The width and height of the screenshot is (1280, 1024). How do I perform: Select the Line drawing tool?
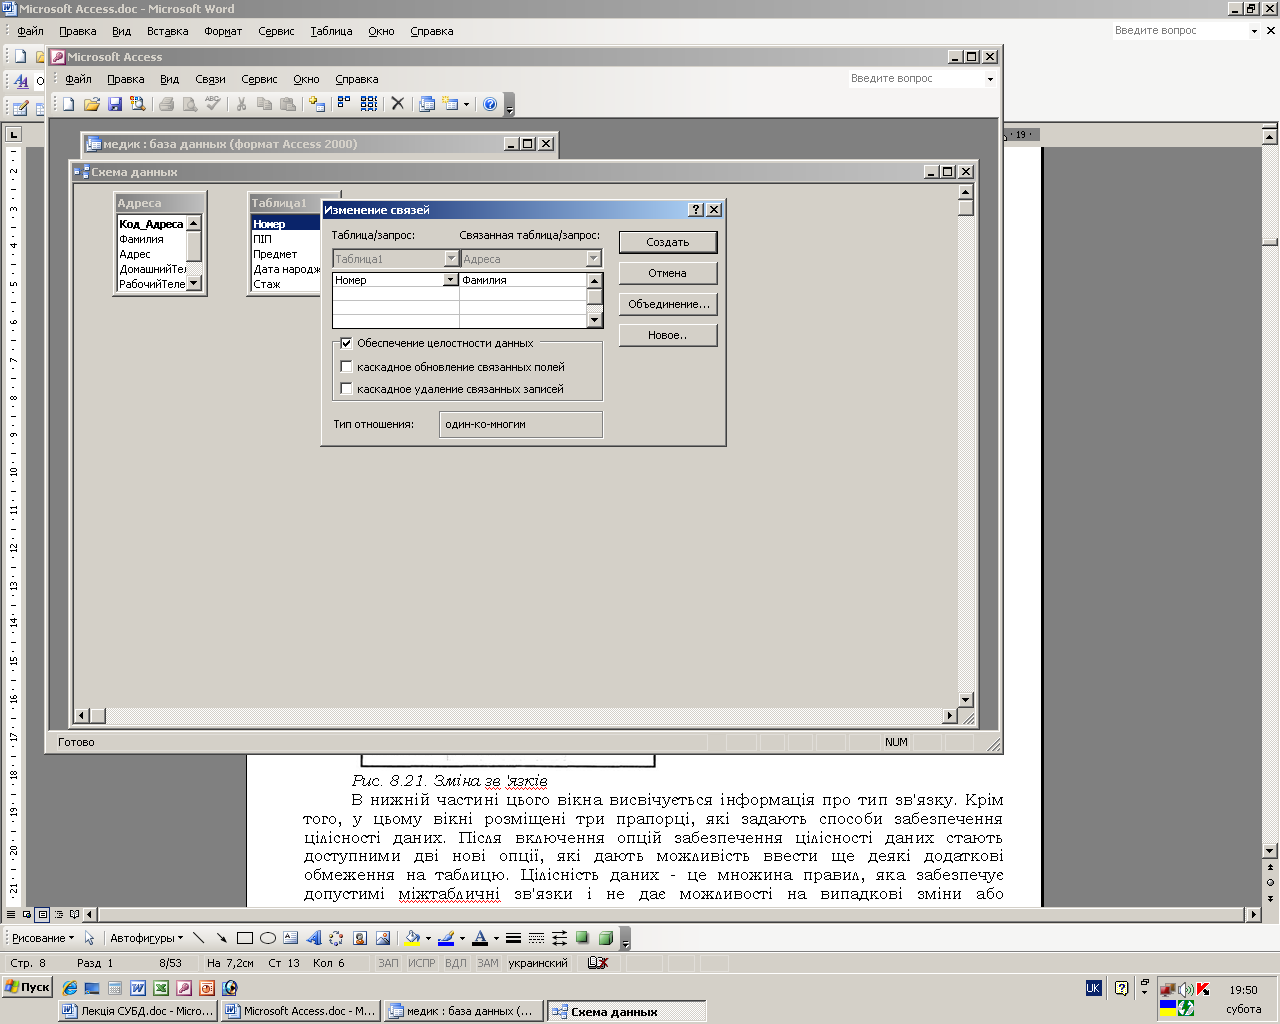pos(198,938)
